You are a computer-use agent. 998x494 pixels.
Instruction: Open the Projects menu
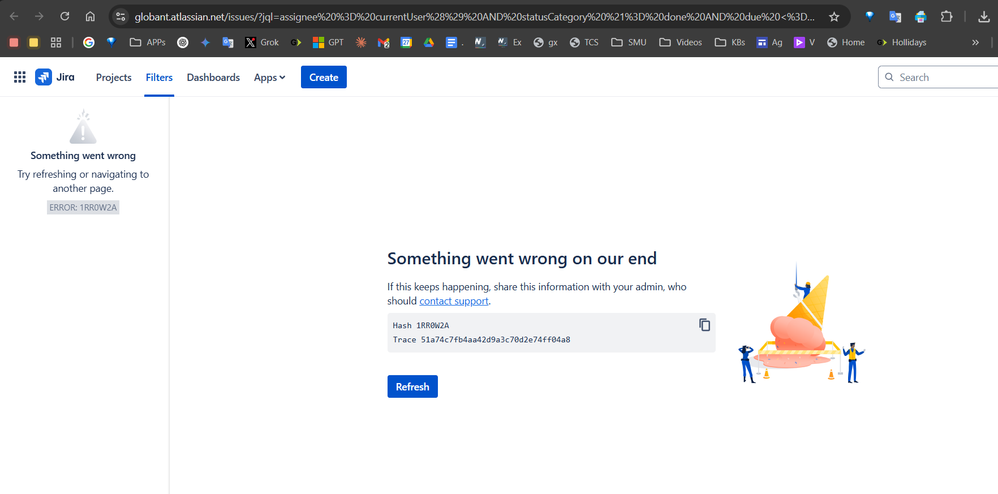pyautogui.click(x=113, y=77)
